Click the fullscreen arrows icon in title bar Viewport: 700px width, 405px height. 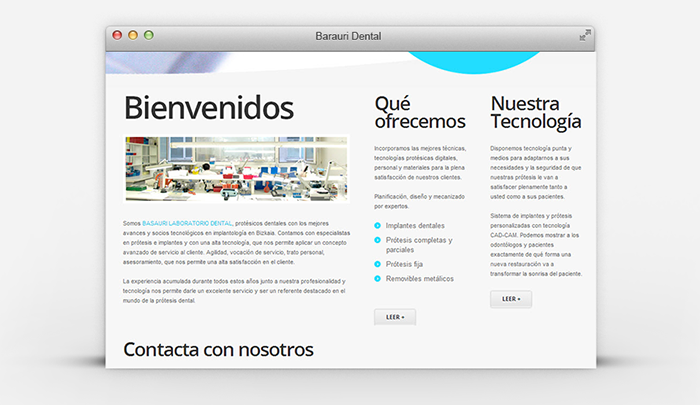[x=585, y=35]
